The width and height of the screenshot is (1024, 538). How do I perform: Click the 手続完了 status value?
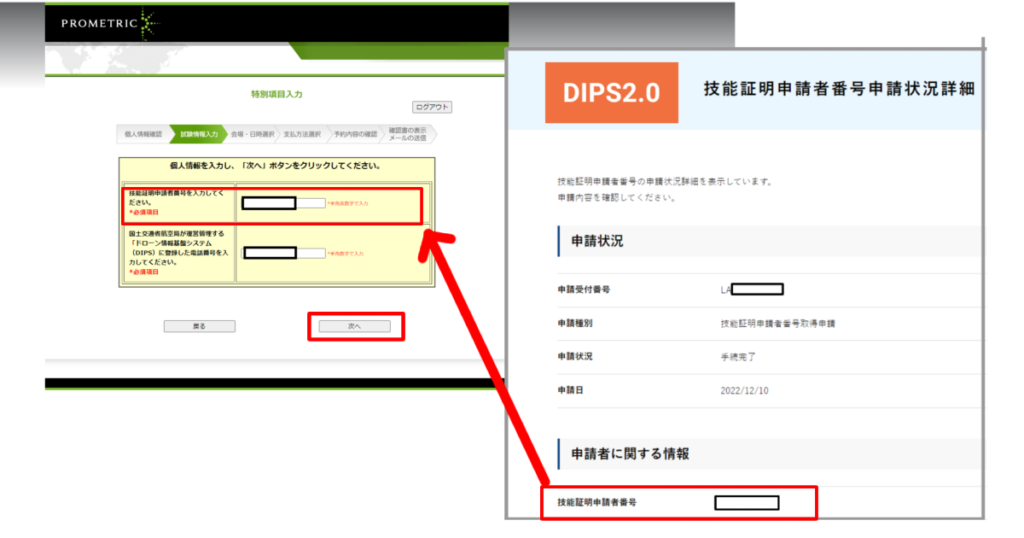click(738, 357)
